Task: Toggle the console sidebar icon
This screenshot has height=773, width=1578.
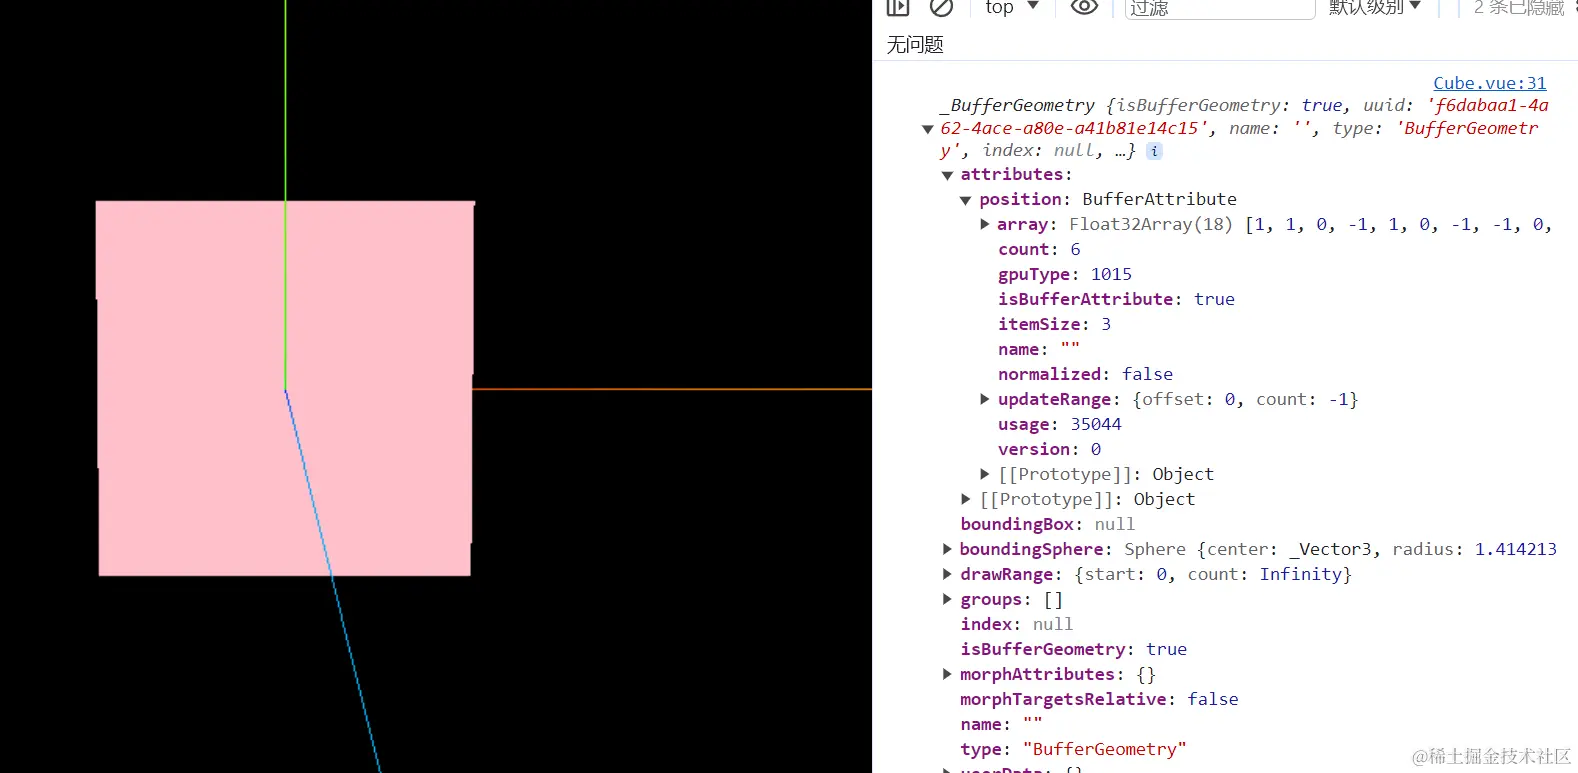Action: 898,7
